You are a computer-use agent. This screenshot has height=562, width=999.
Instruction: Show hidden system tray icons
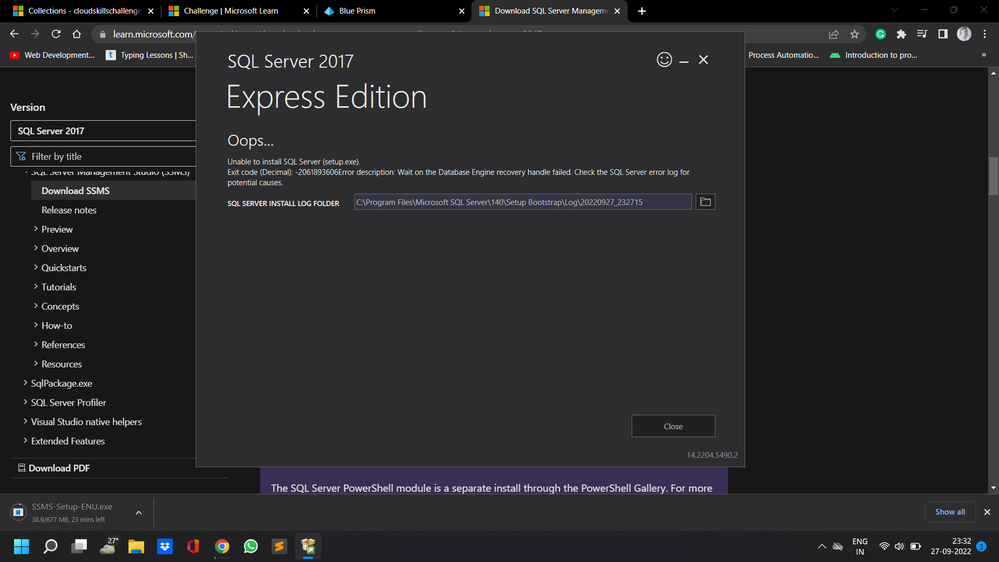click(x=821, y=546)
